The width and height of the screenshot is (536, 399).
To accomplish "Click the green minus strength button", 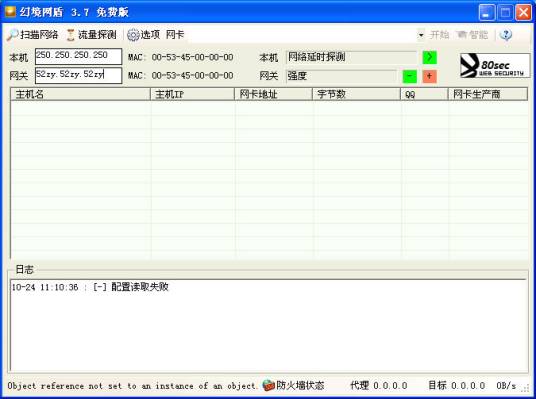I will (410, 76).
